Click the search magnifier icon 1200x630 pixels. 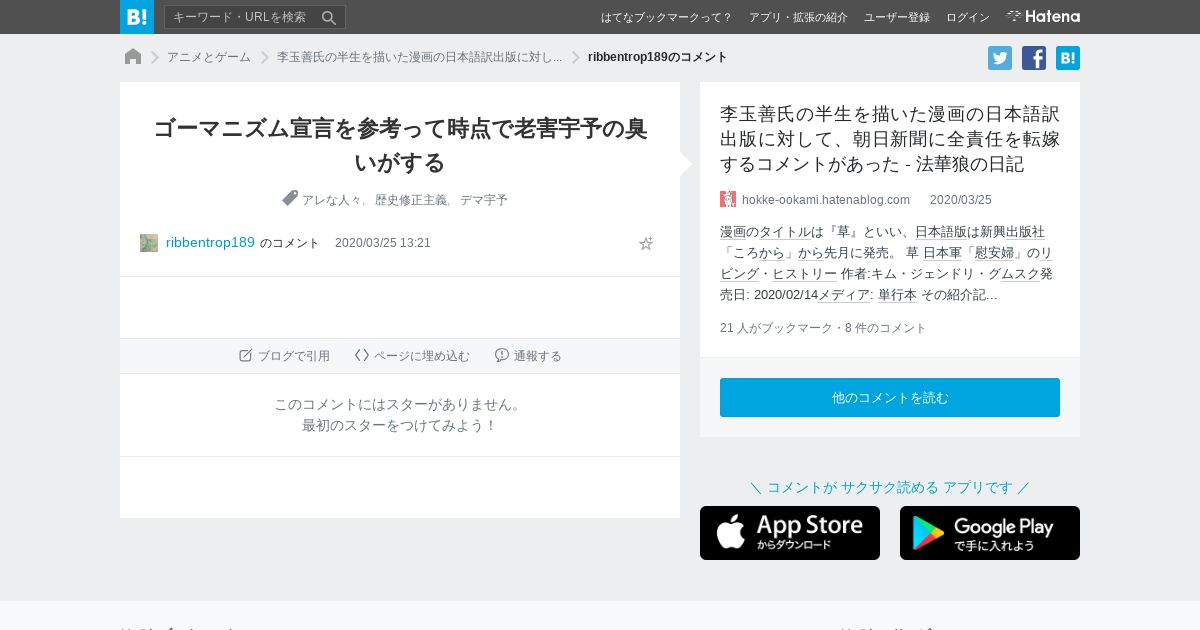click(x=329, y=17)
